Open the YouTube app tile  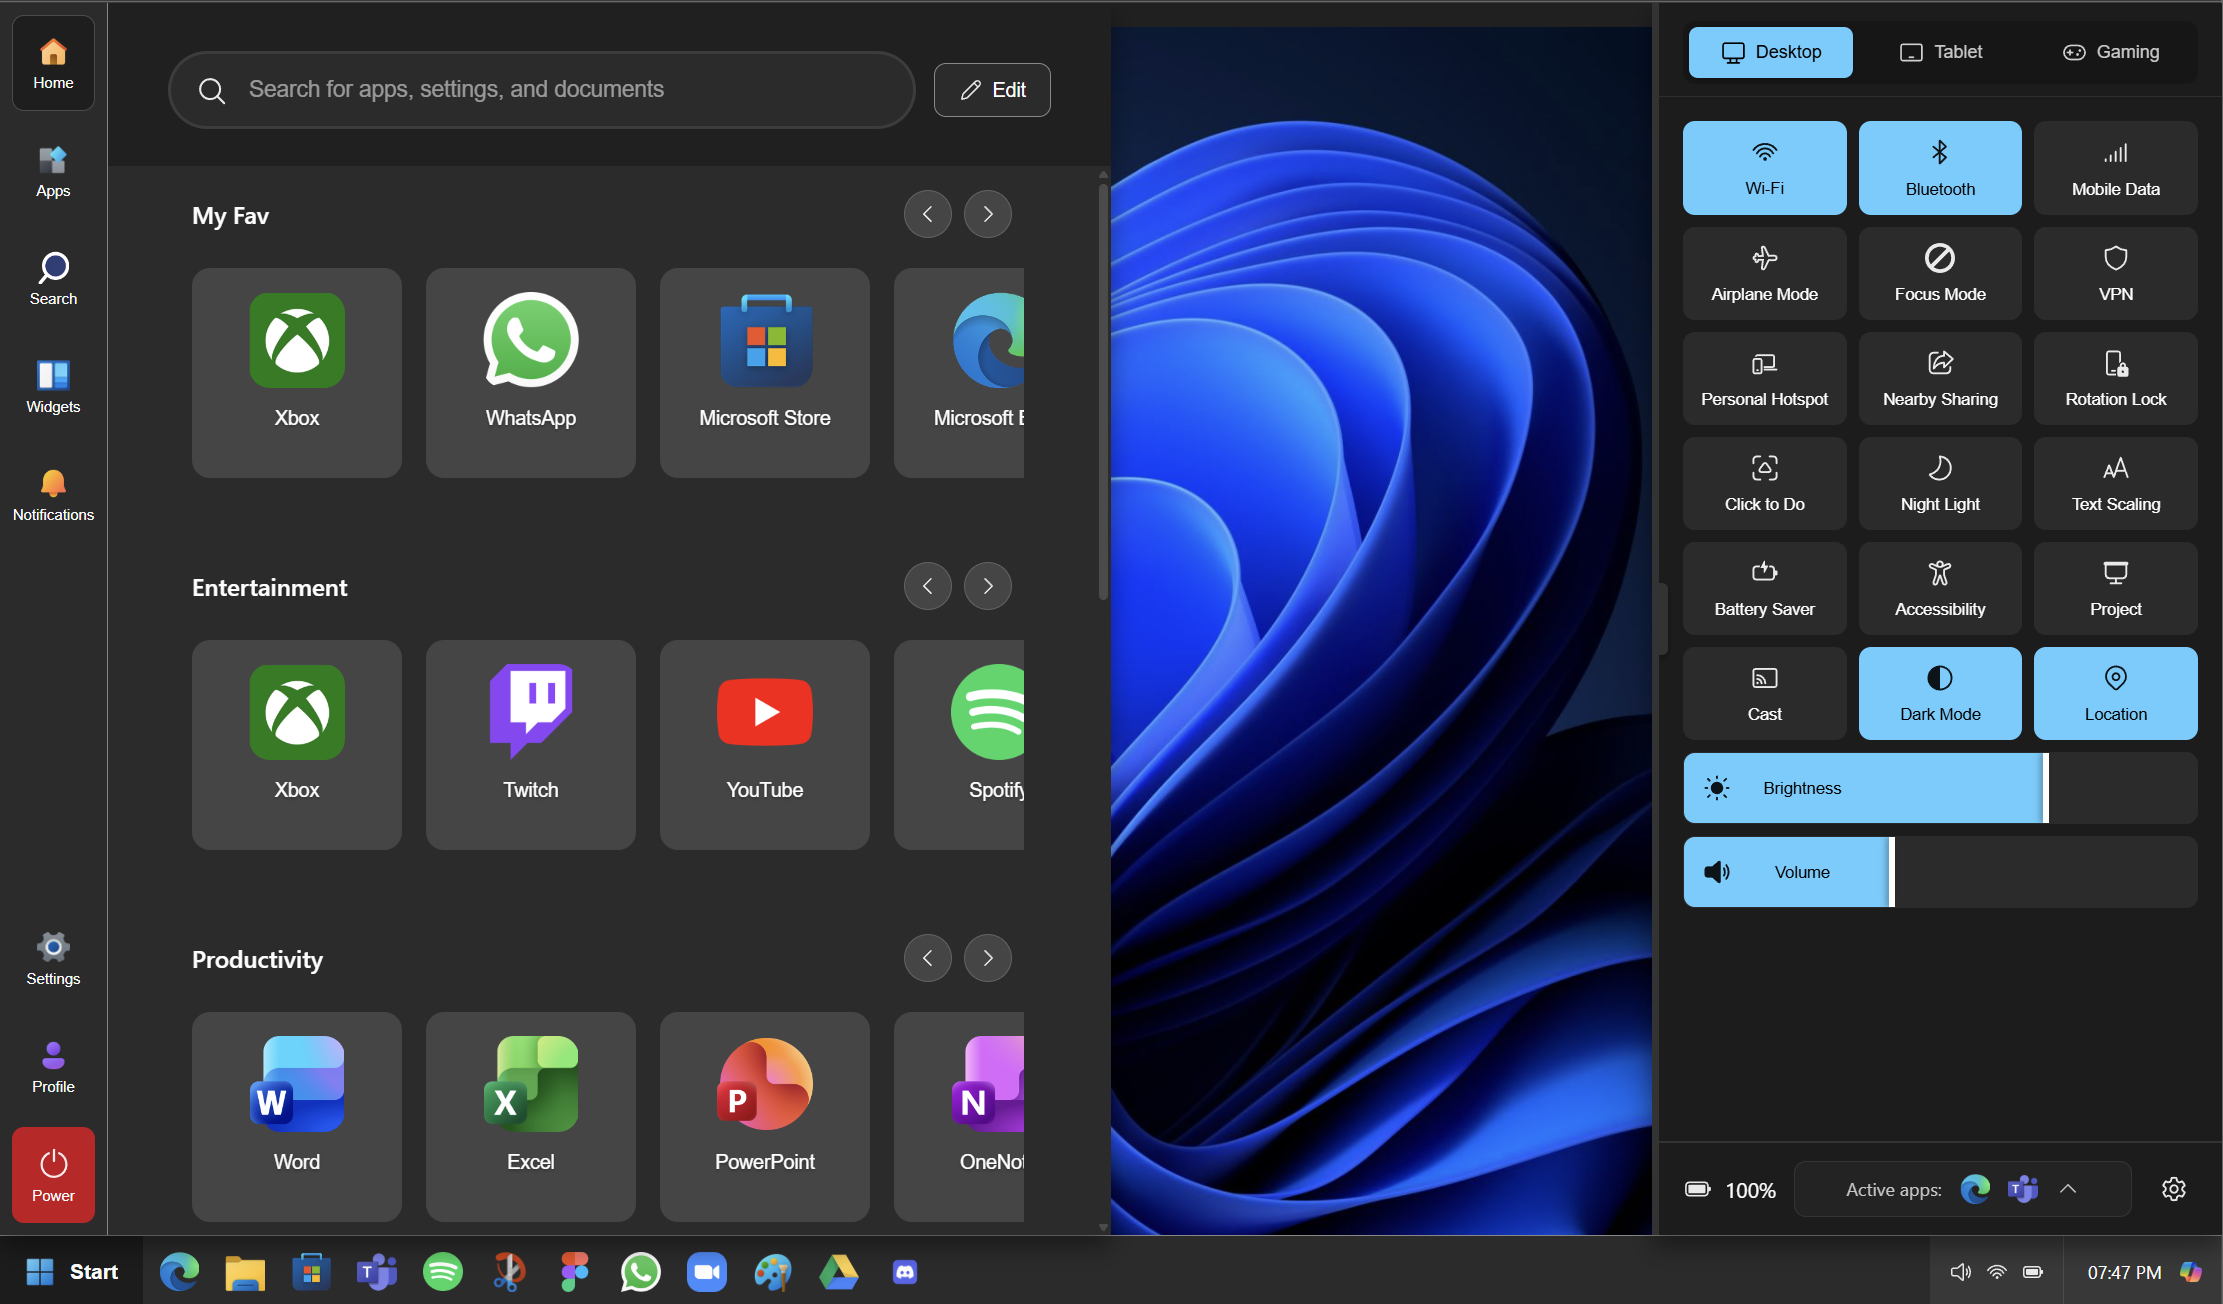764,744
